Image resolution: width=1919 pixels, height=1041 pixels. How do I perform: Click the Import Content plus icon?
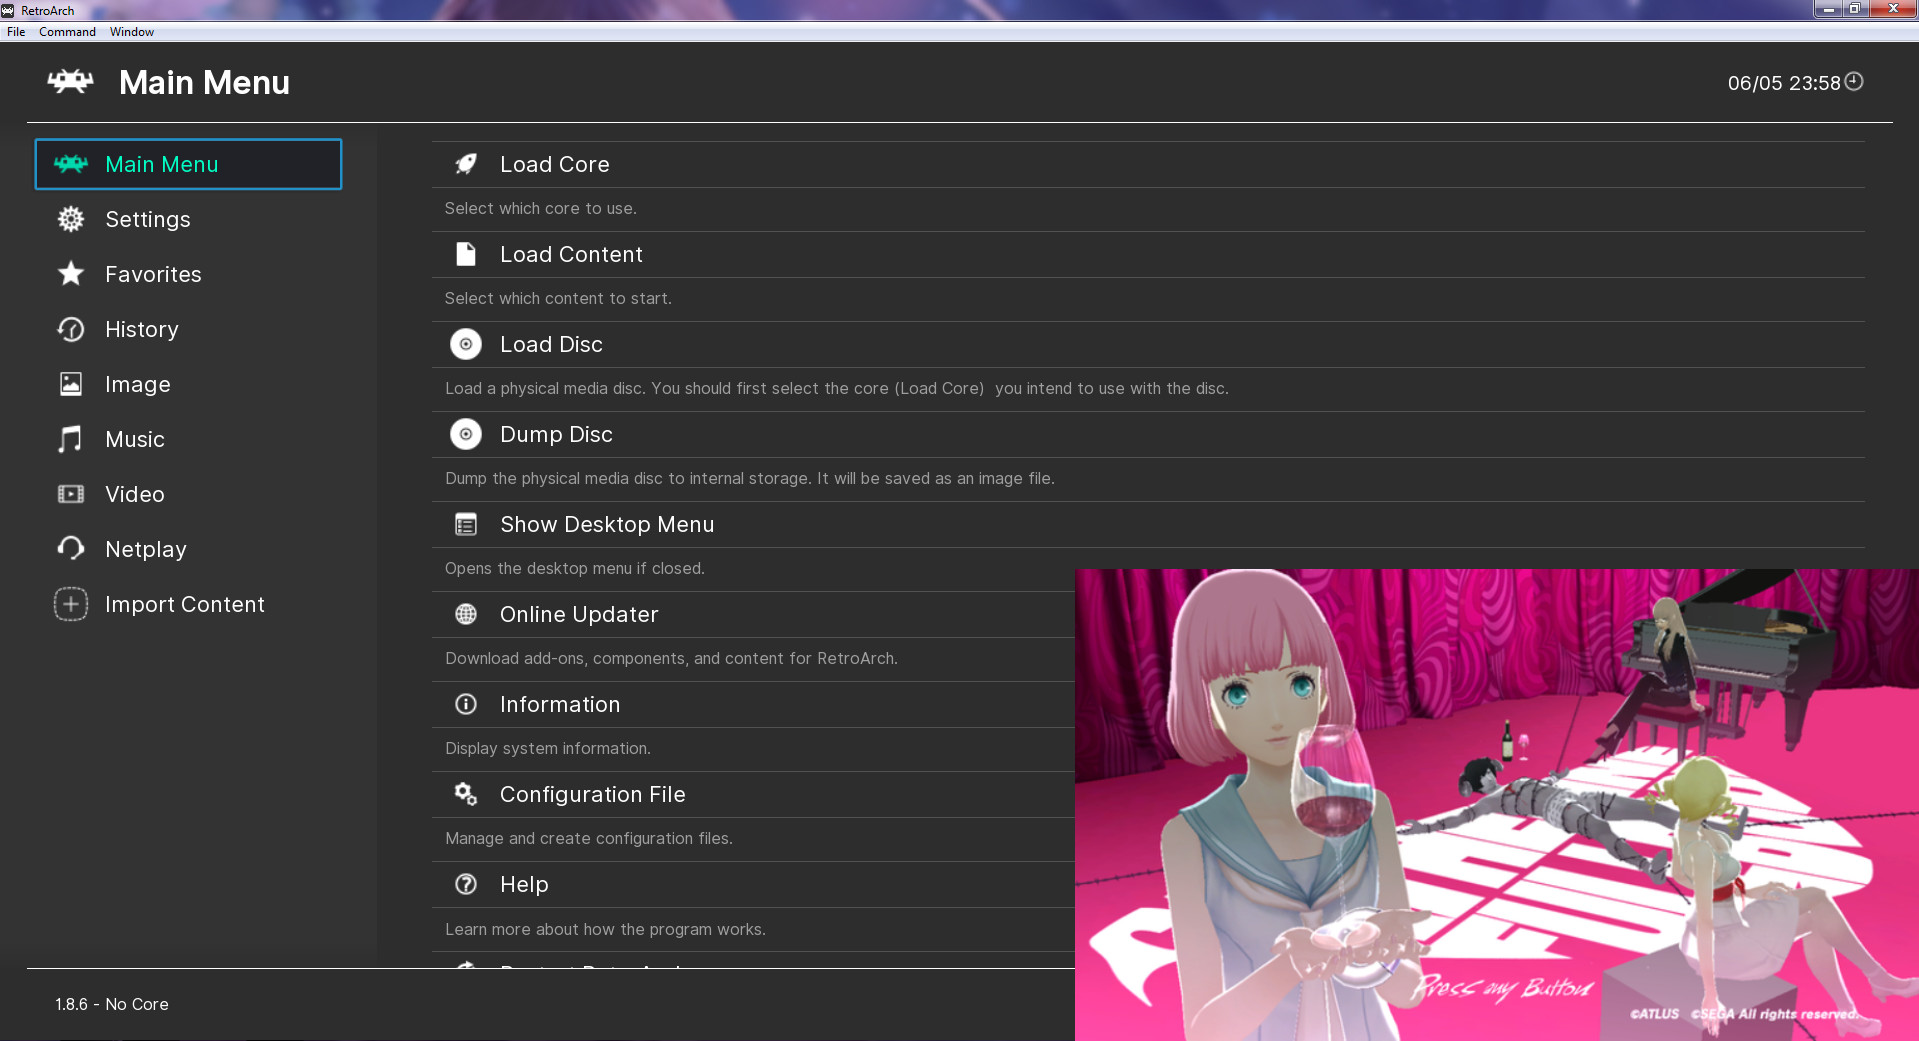pos(71,604)
